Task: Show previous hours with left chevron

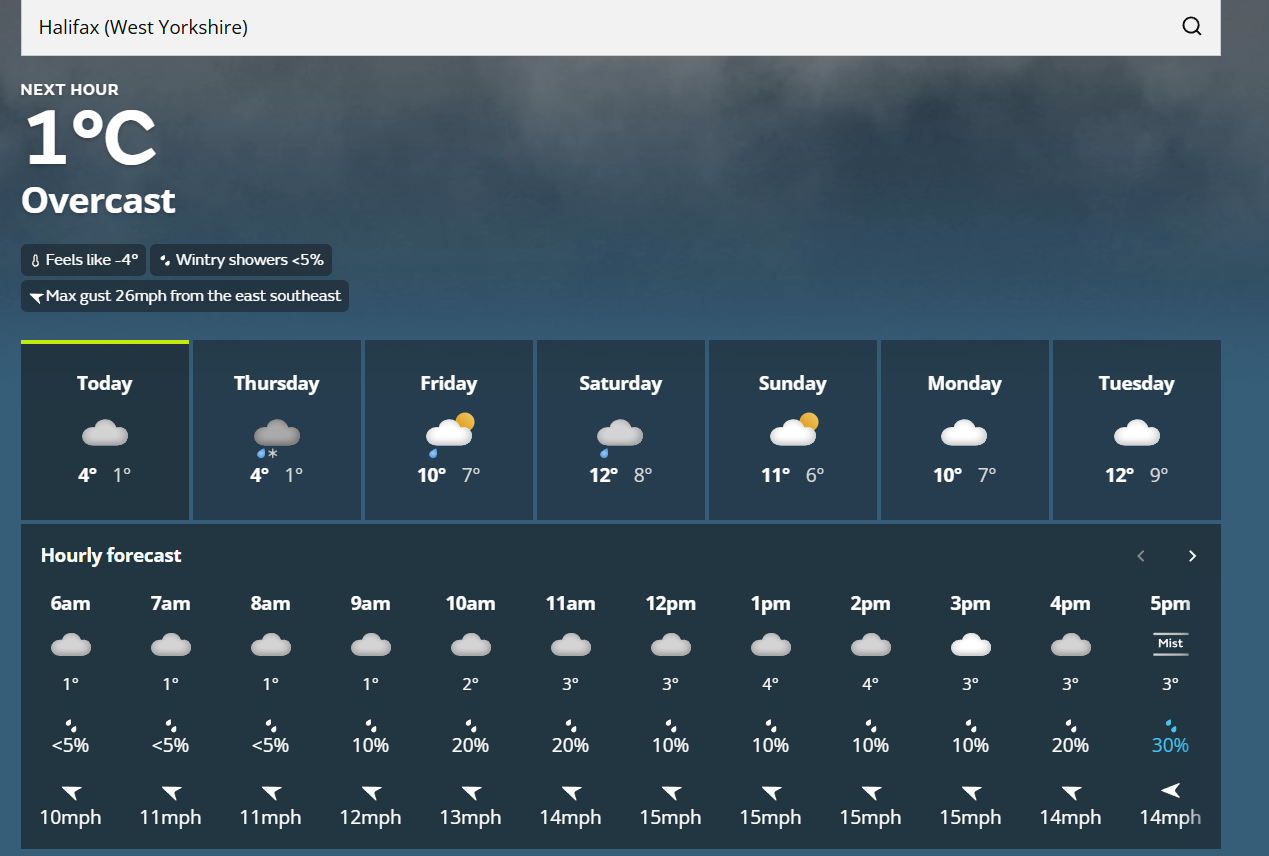Action: point(1141,556)
